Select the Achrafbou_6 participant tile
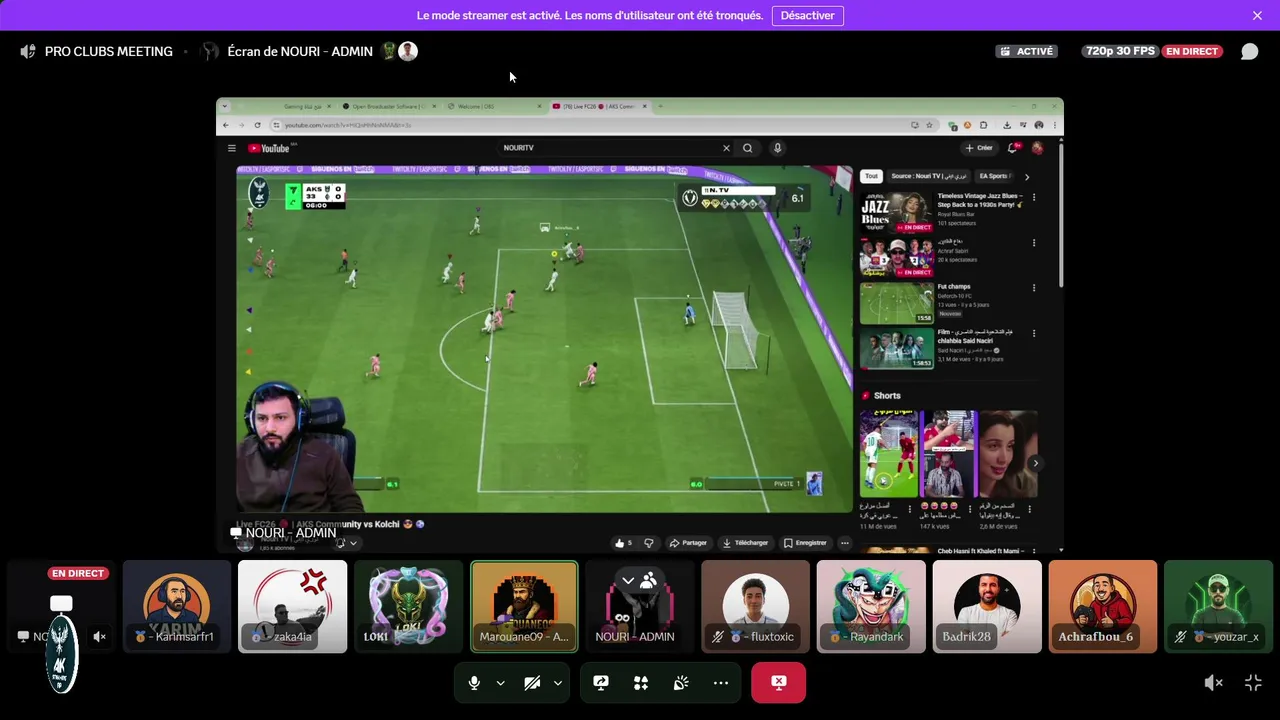 (1103, 606)
